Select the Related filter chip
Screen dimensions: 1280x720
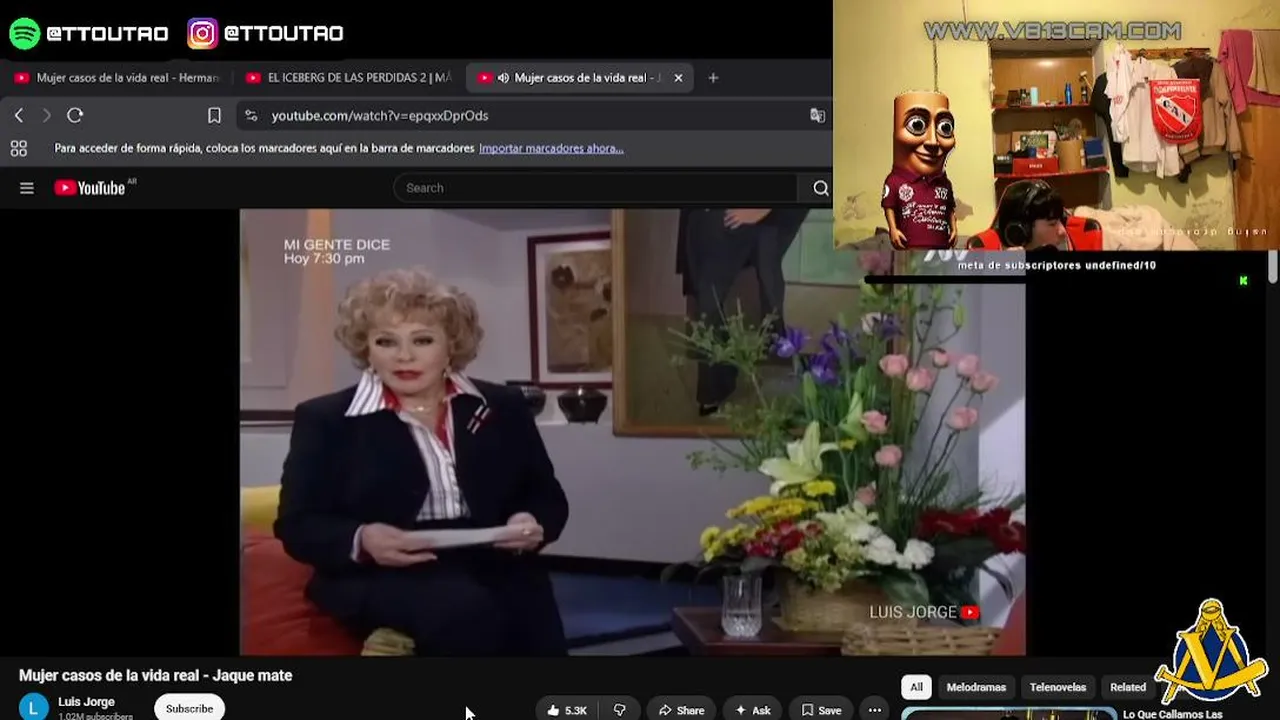1128,687
